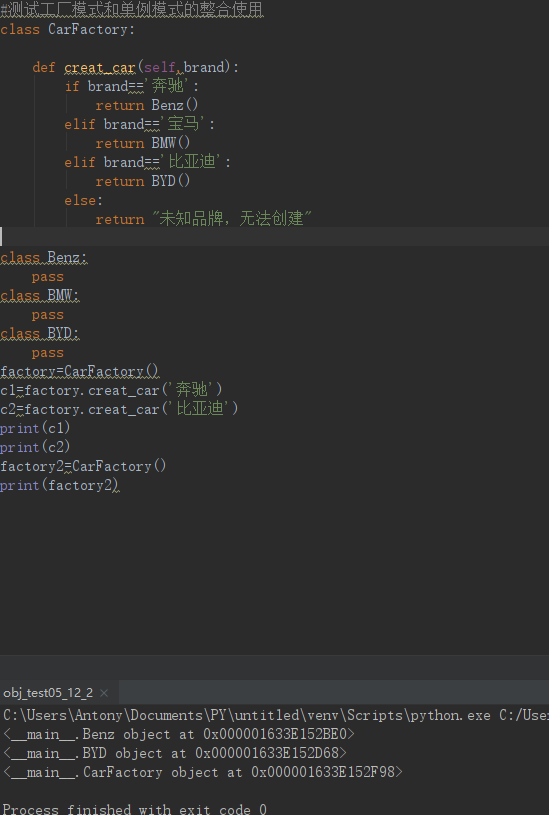Screen dimensions: 549x815
Task: Click the line "elif brand=='宝马':"
Action: tap(140, 124)
